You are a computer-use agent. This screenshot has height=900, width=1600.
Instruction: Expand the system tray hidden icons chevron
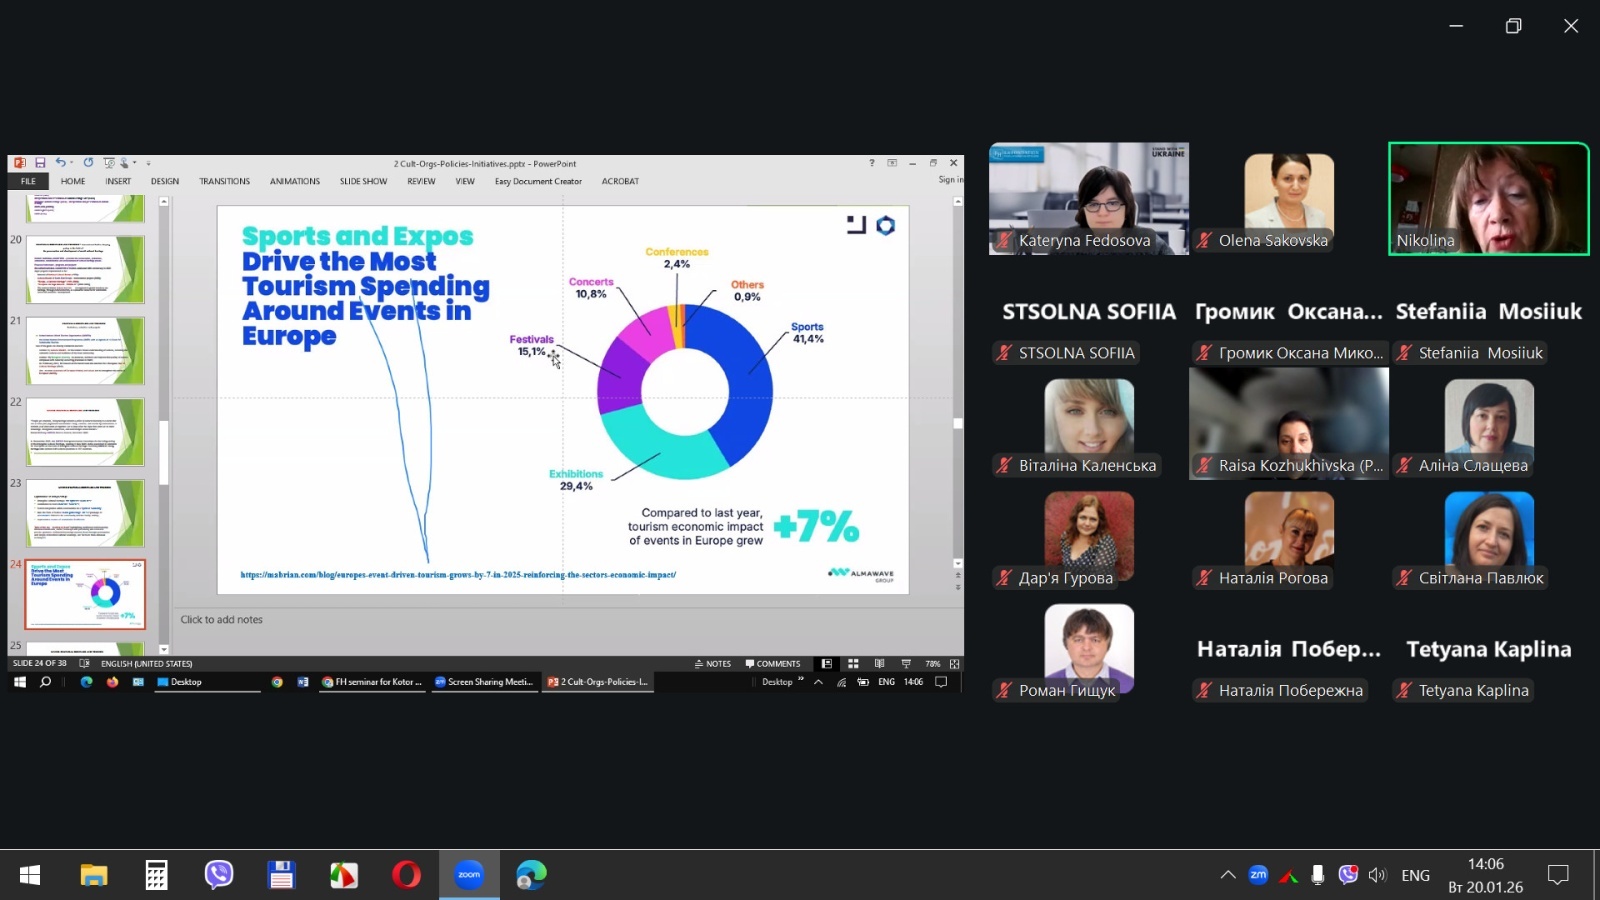(1227, 875)
